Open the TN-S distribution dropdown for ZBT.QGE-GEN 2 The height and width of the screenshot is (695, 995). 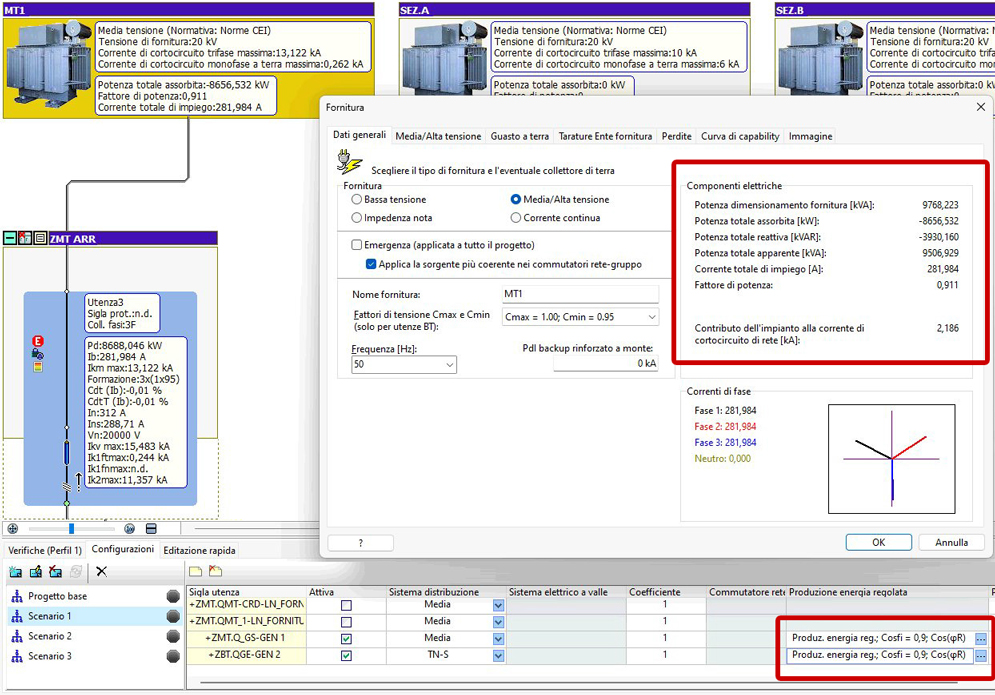click(x=498, y=656)
